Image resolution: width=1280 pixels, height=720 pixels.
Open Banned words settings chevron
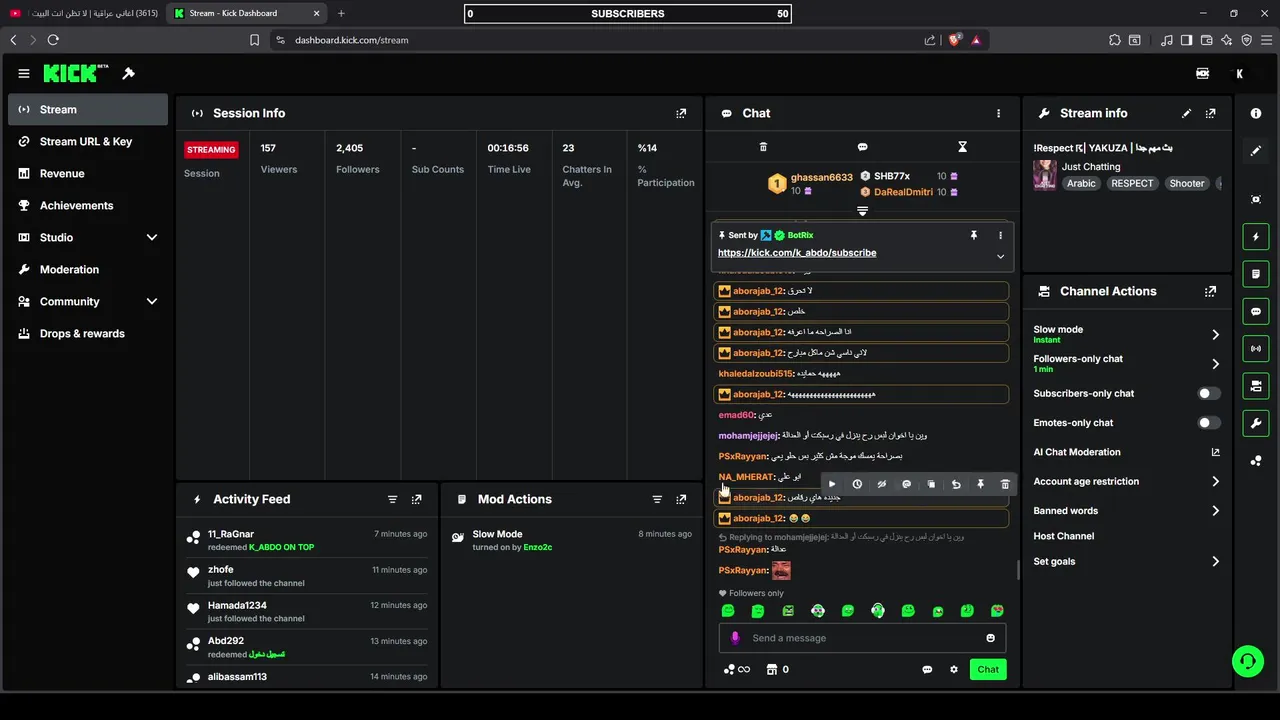(1215, 510)
